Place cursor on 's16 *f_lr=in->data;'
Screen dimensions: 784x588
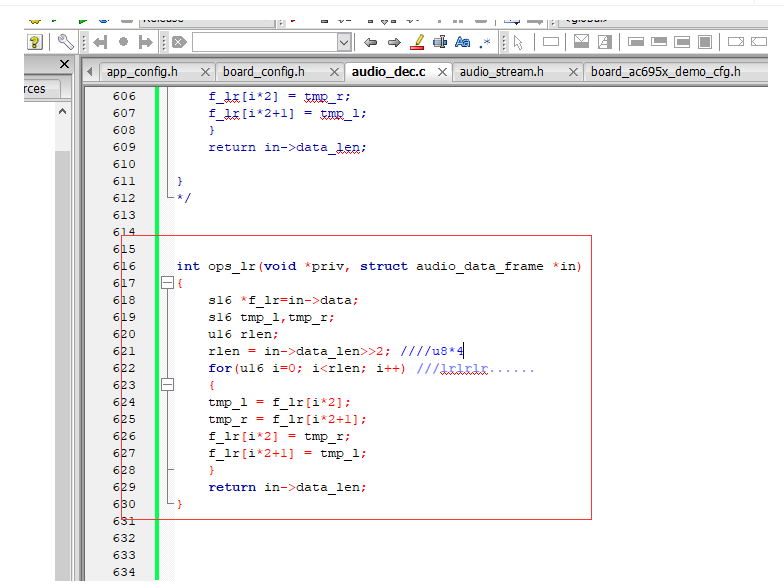click(283, 300)
